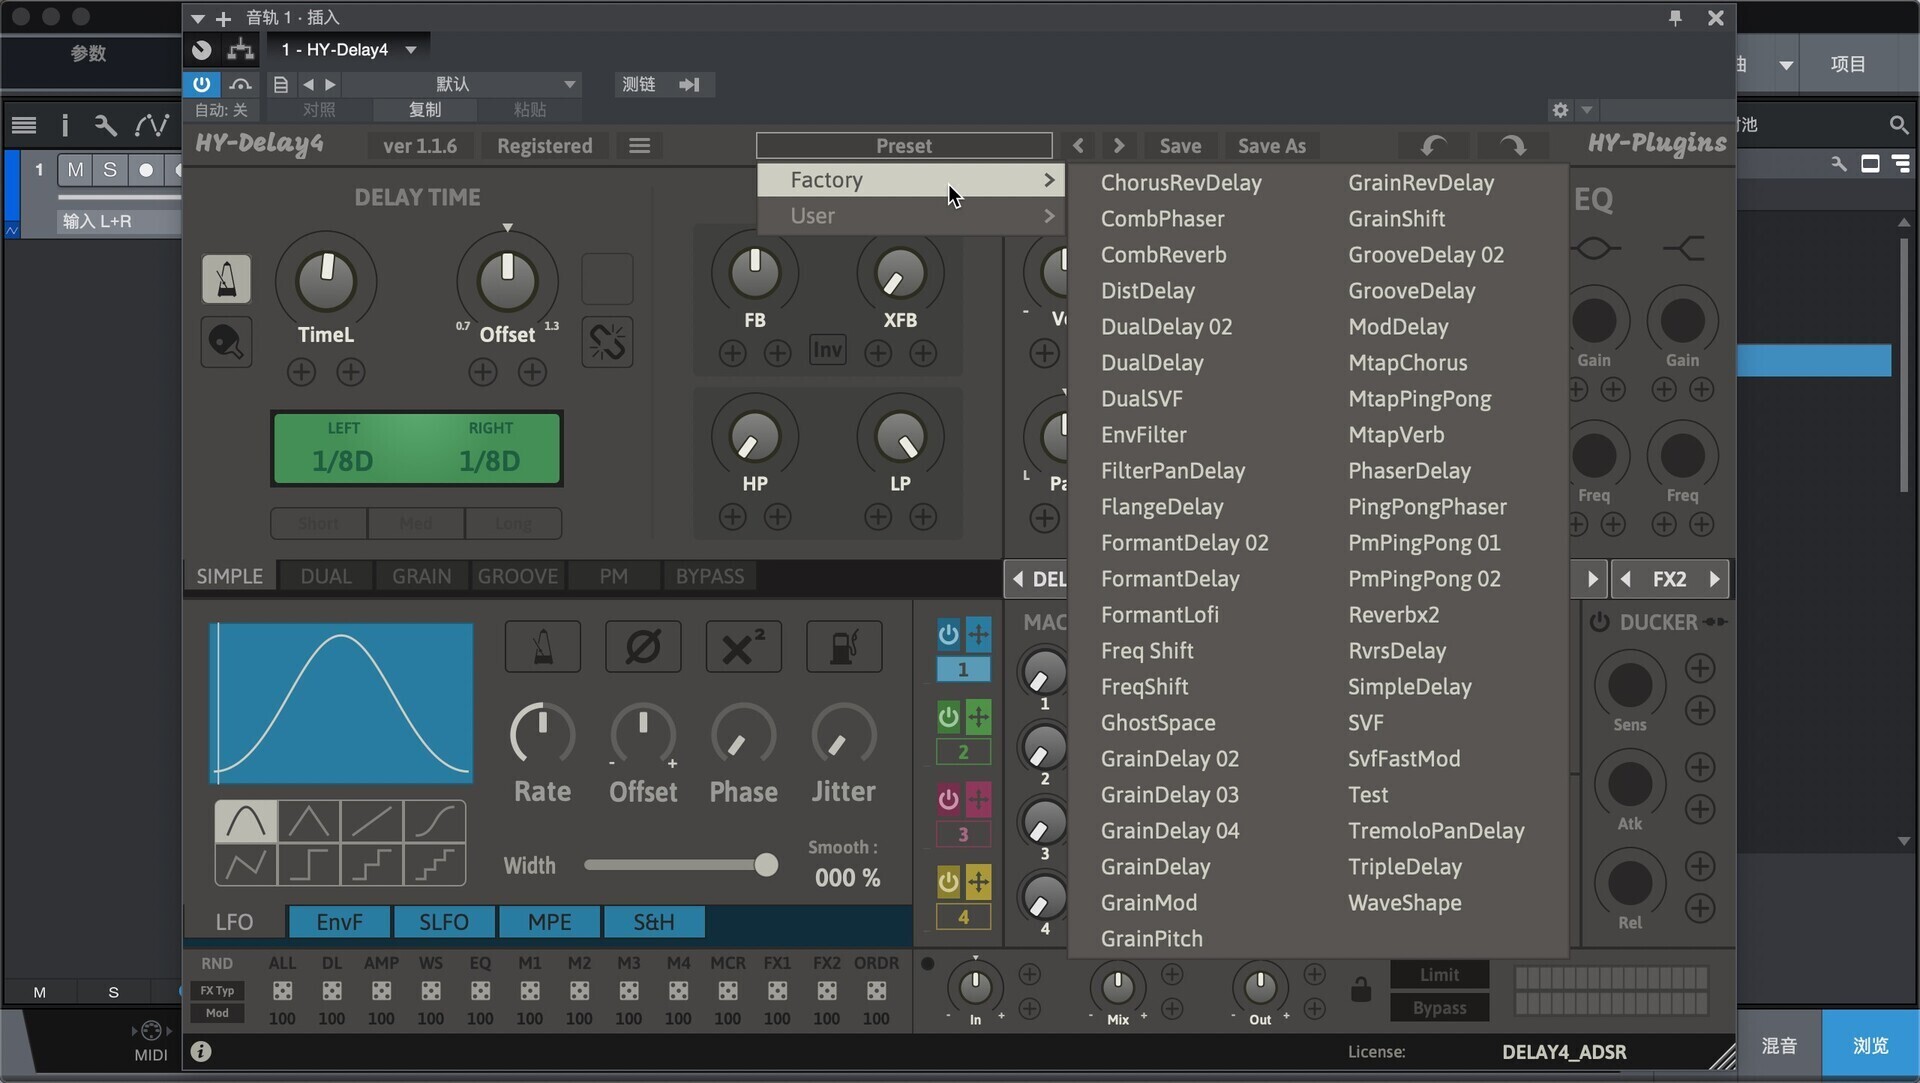Click the Limit button
Viewport: 1920px width, 1083px height.
(1439, 975)
